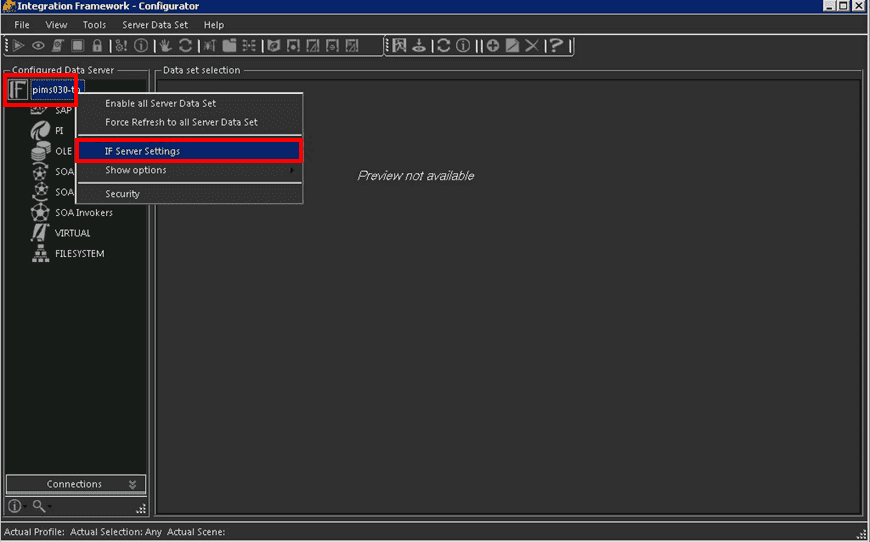Click the Actual Scene status text
This screenshot has height=542, width=870.
[196, 531]
